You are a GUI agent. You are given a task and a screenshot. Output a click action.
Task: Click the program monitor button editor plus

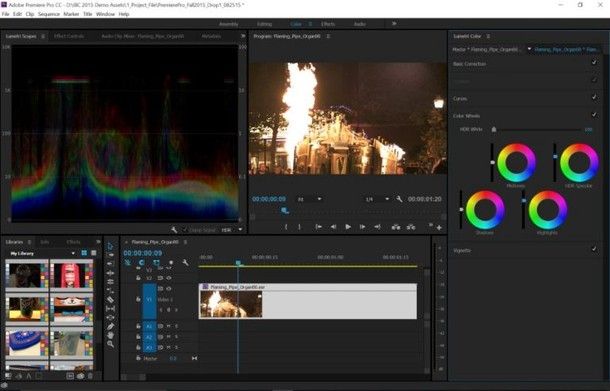439,228
